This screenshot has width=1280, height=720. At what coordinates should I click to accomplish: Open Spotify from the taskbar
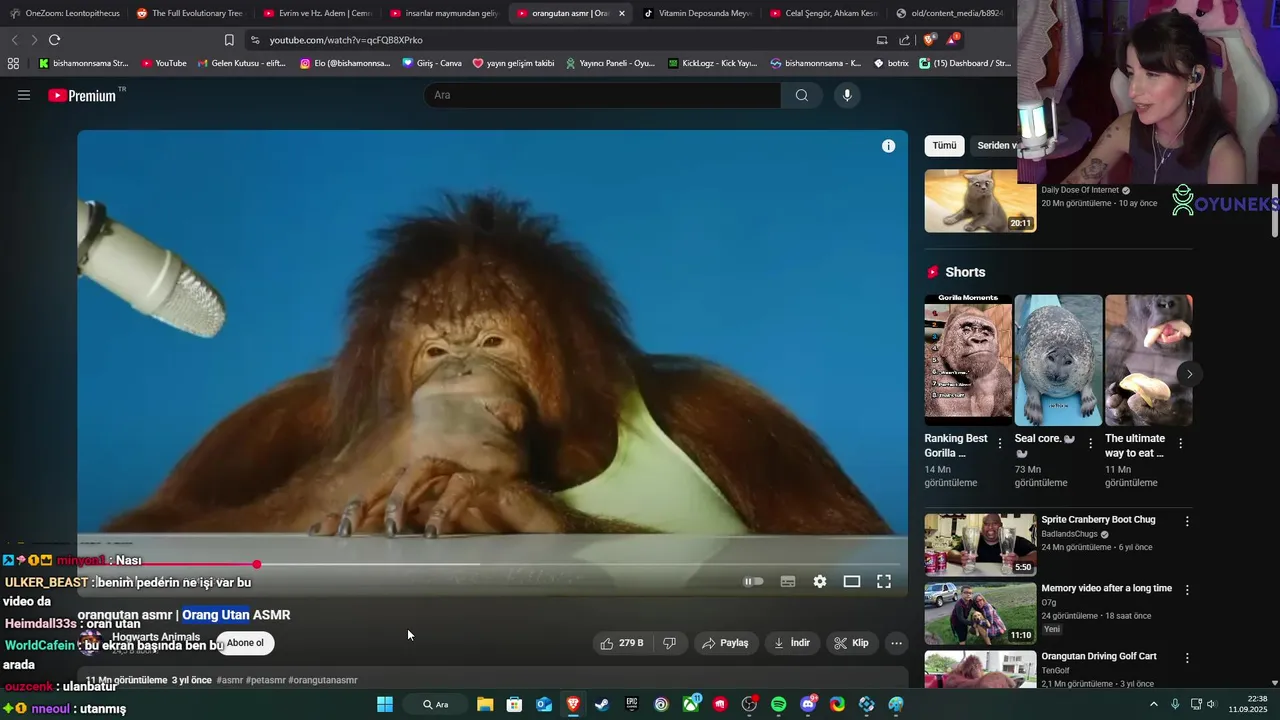[x=779, y=704]
